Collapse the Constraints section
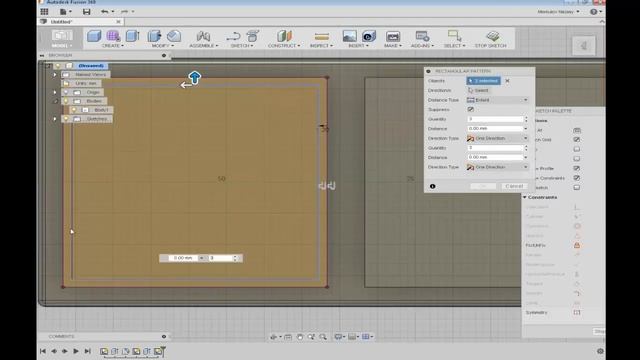This screenshot has height=360, width=640. pyautogui.click(x=525, y=197)
